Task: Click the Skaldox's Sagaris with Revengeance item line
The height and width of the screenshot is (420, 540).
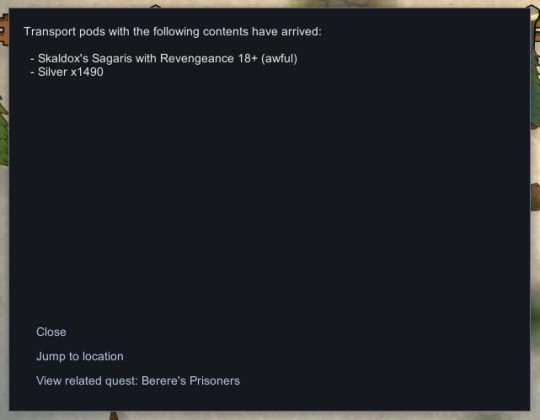Action: coord(164,59)
